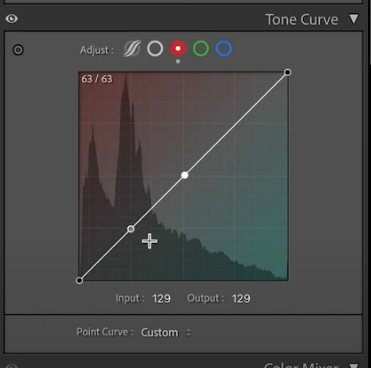371x368 pixels.
Task: Expand the Color Mixer panel triangle
Action: [354, 365]
